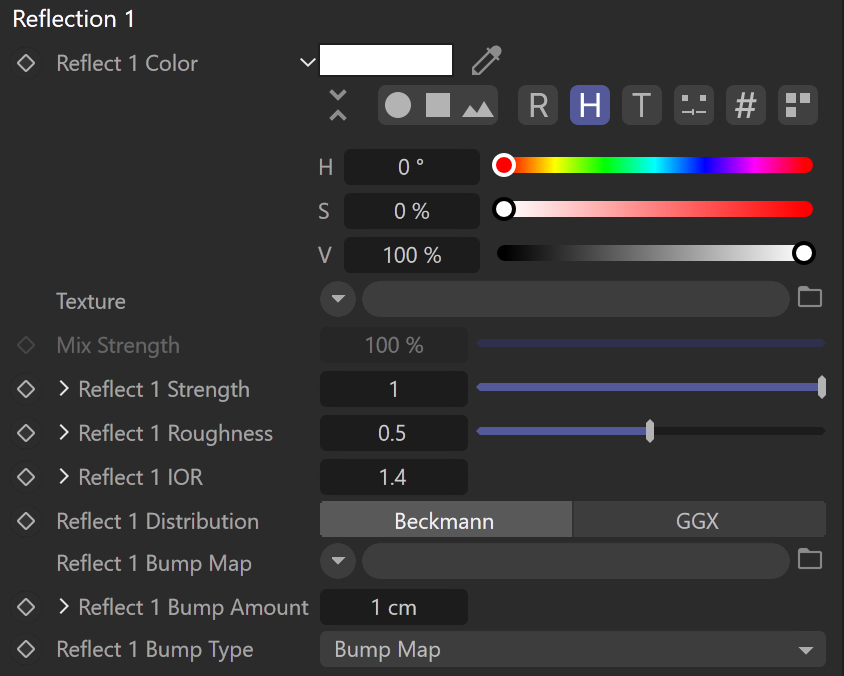
Task: Toggle Kelvin temperature T button
Action: pos(642,105)
